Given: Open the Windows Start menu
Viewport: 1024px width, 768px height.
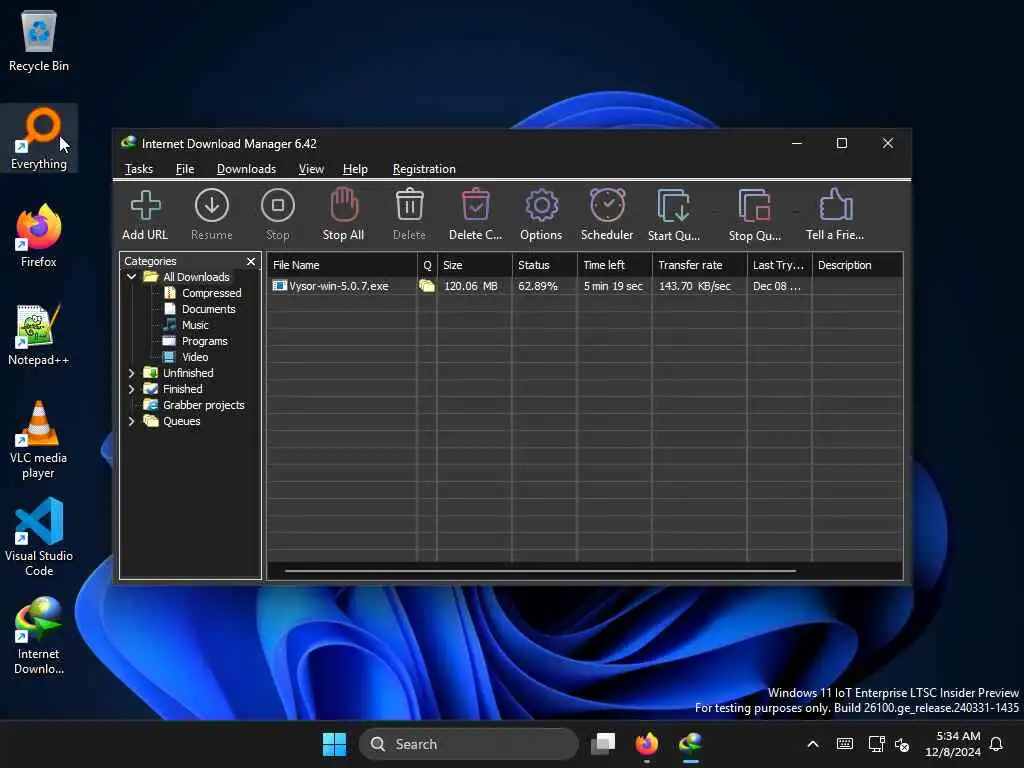Looking at the screenshot, I should pos(334,744).
